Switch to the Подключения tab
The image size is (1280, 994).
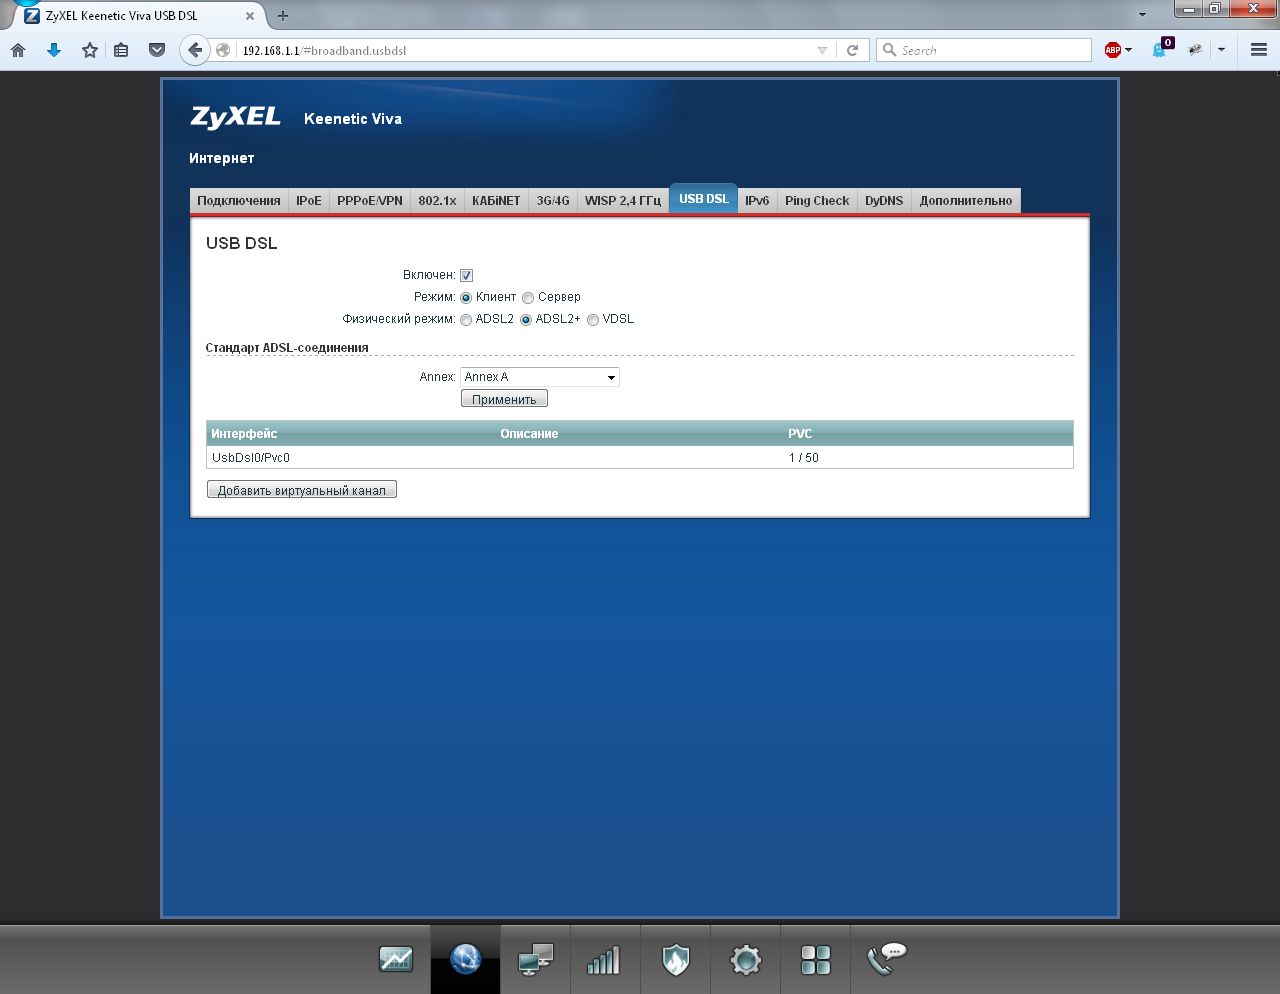239,201
